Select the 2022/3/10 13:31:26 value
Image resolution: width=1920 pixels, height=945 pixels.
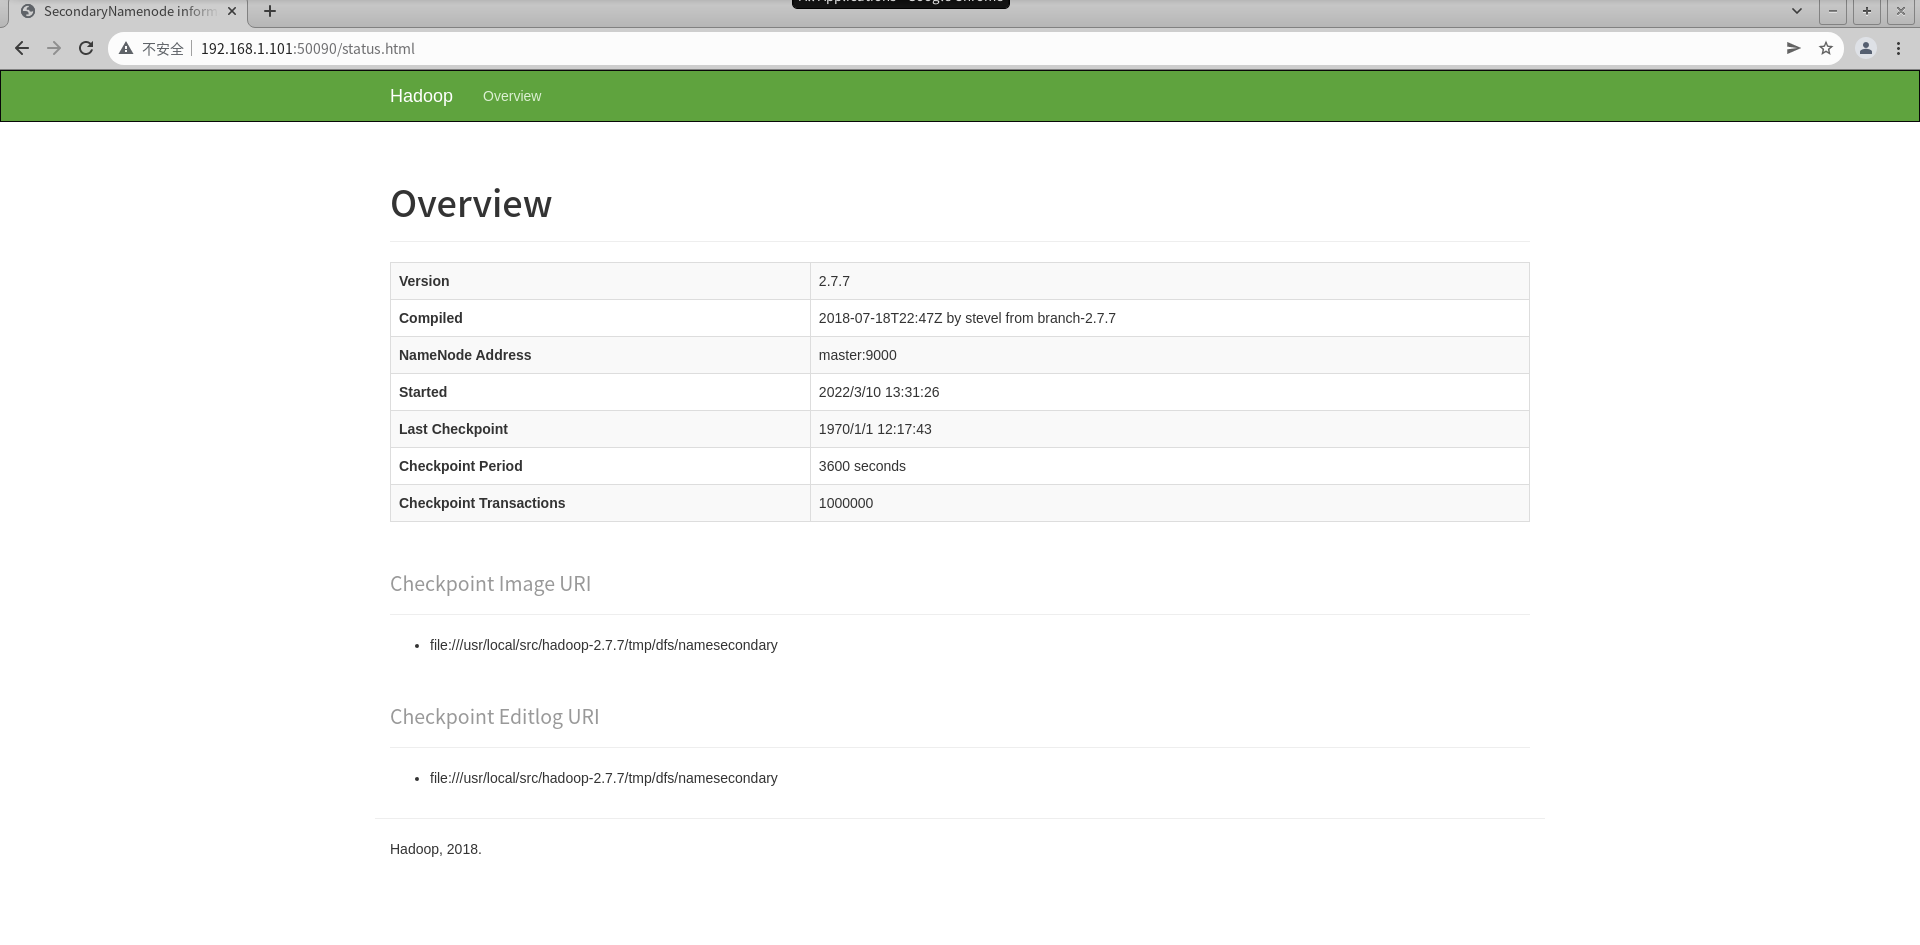click(x=879, y=392)
